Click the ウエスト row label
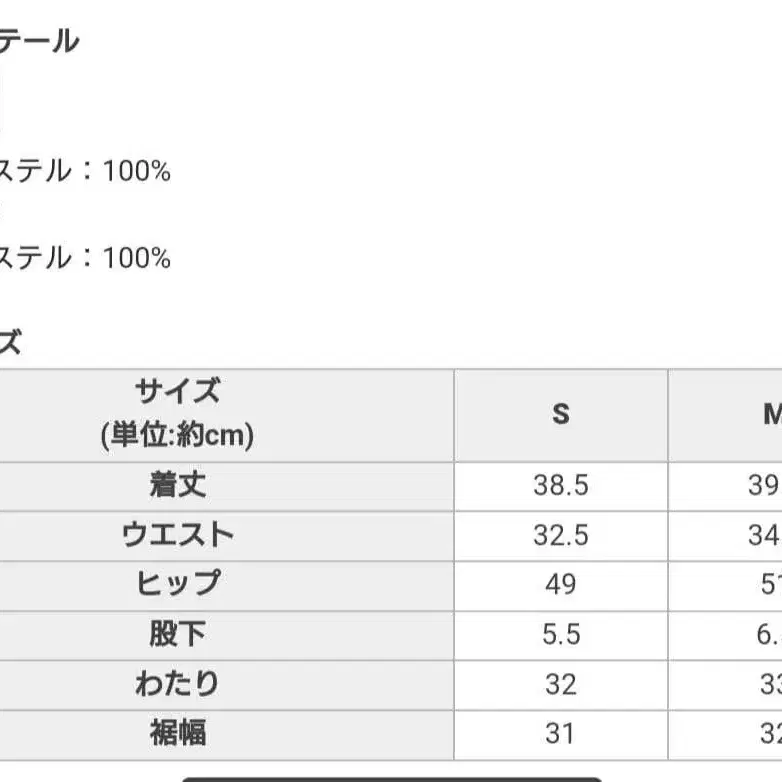 coord(177,535)
